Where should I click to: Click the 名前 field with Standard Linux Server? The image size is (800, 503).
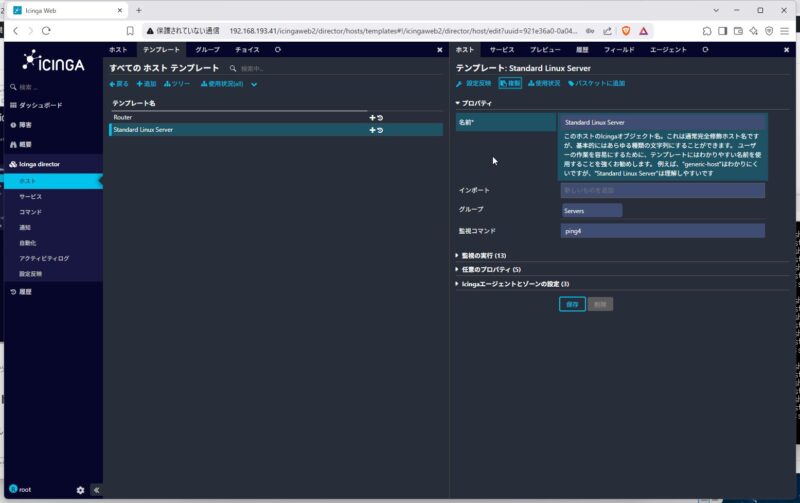coord(663,122)
